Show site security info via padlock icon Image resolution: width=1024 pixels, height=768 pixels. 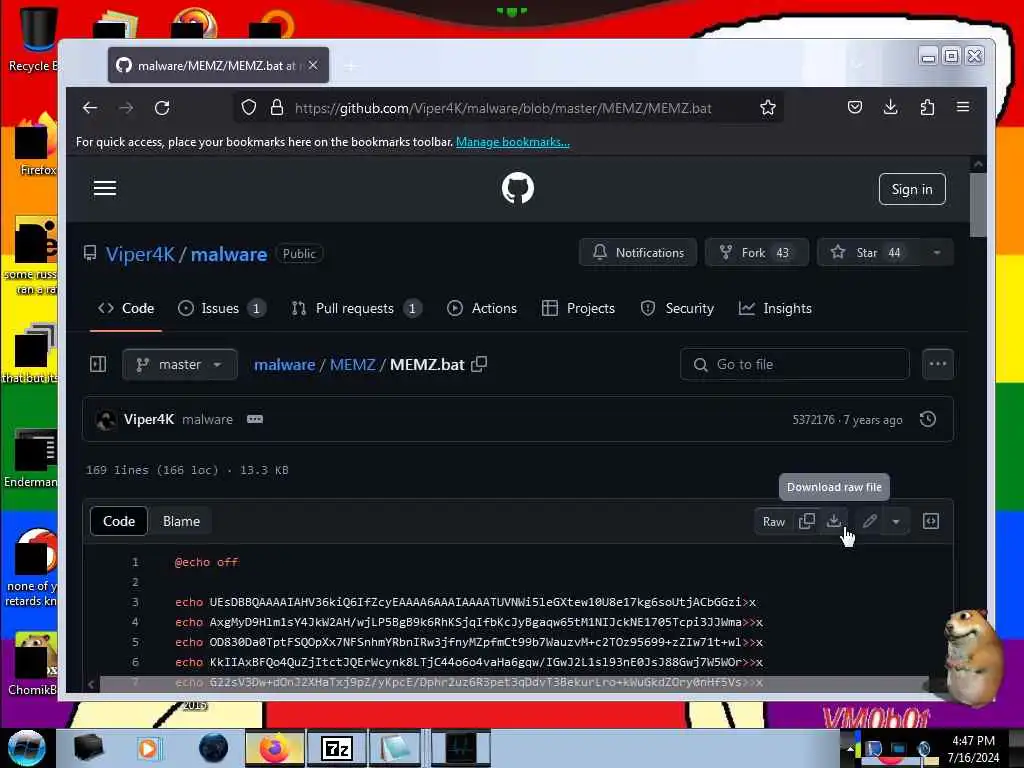click(277, 108)
